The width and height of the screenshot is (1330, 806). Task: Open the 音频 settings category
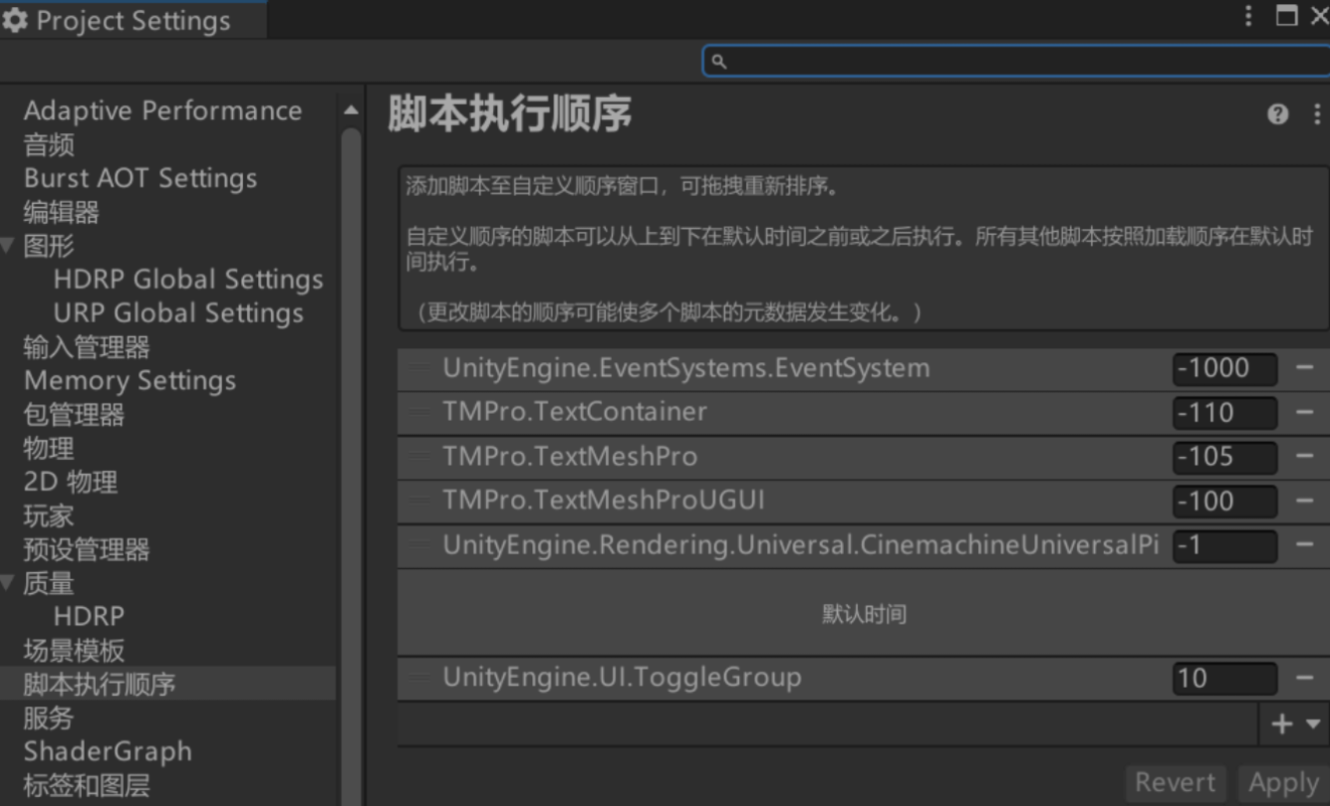(49, 145)
